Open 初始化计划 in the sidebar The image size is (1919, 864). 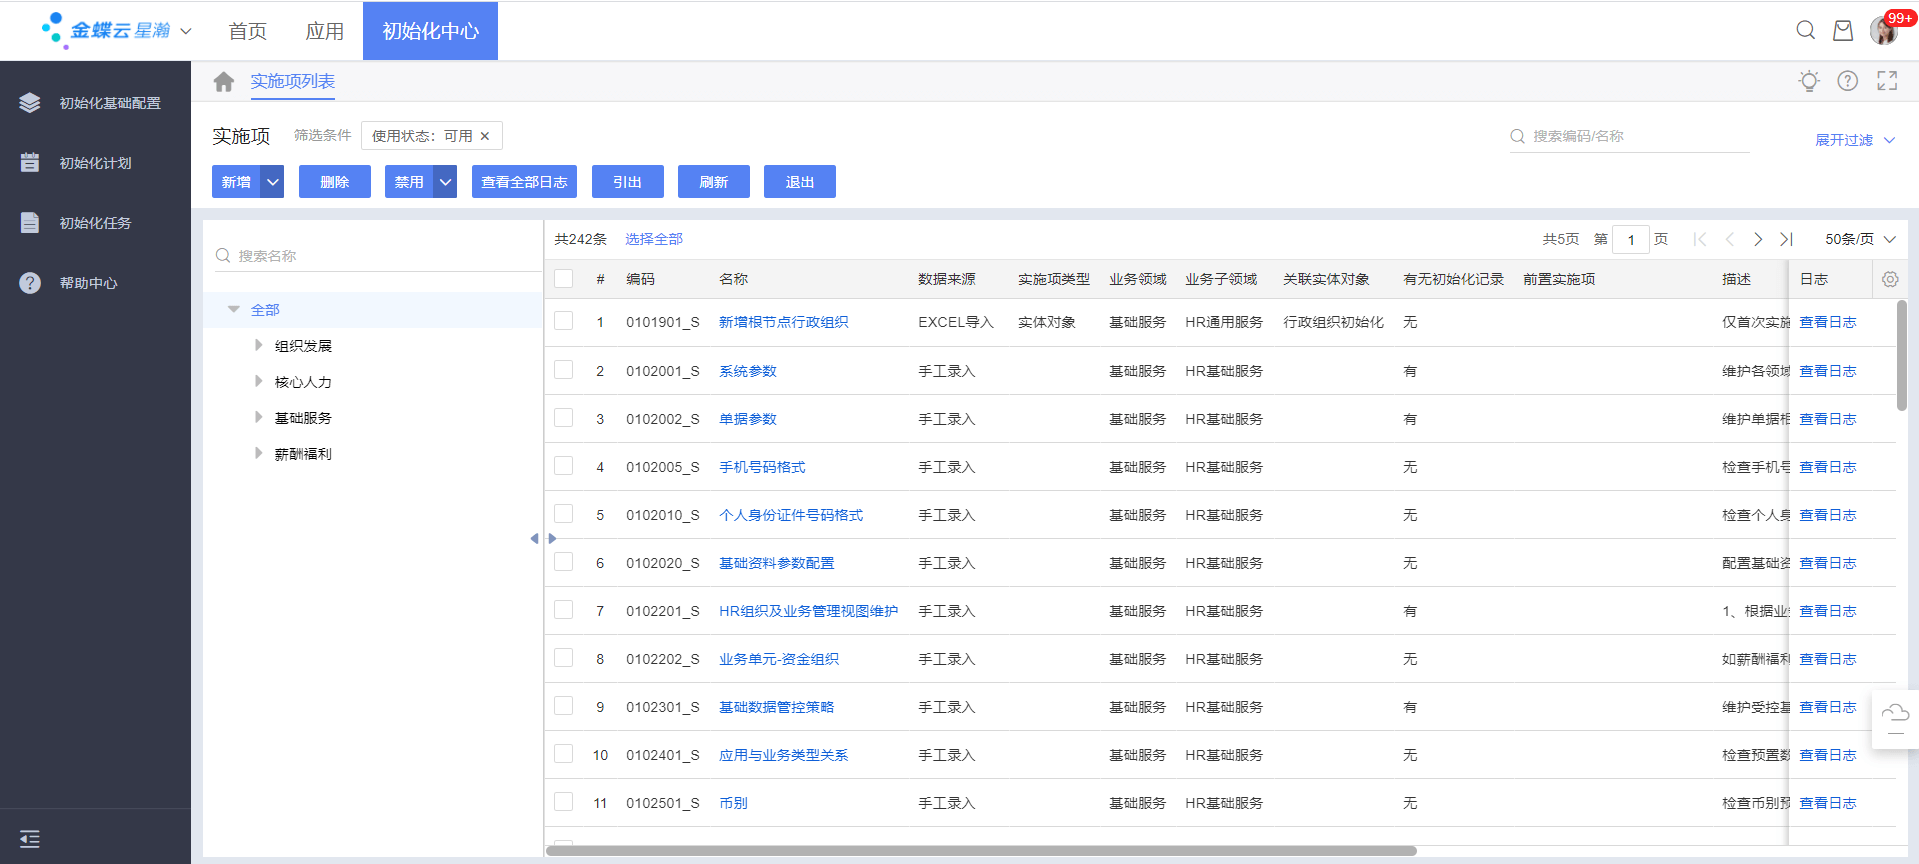pyautogui.click(x=95, y=163)
